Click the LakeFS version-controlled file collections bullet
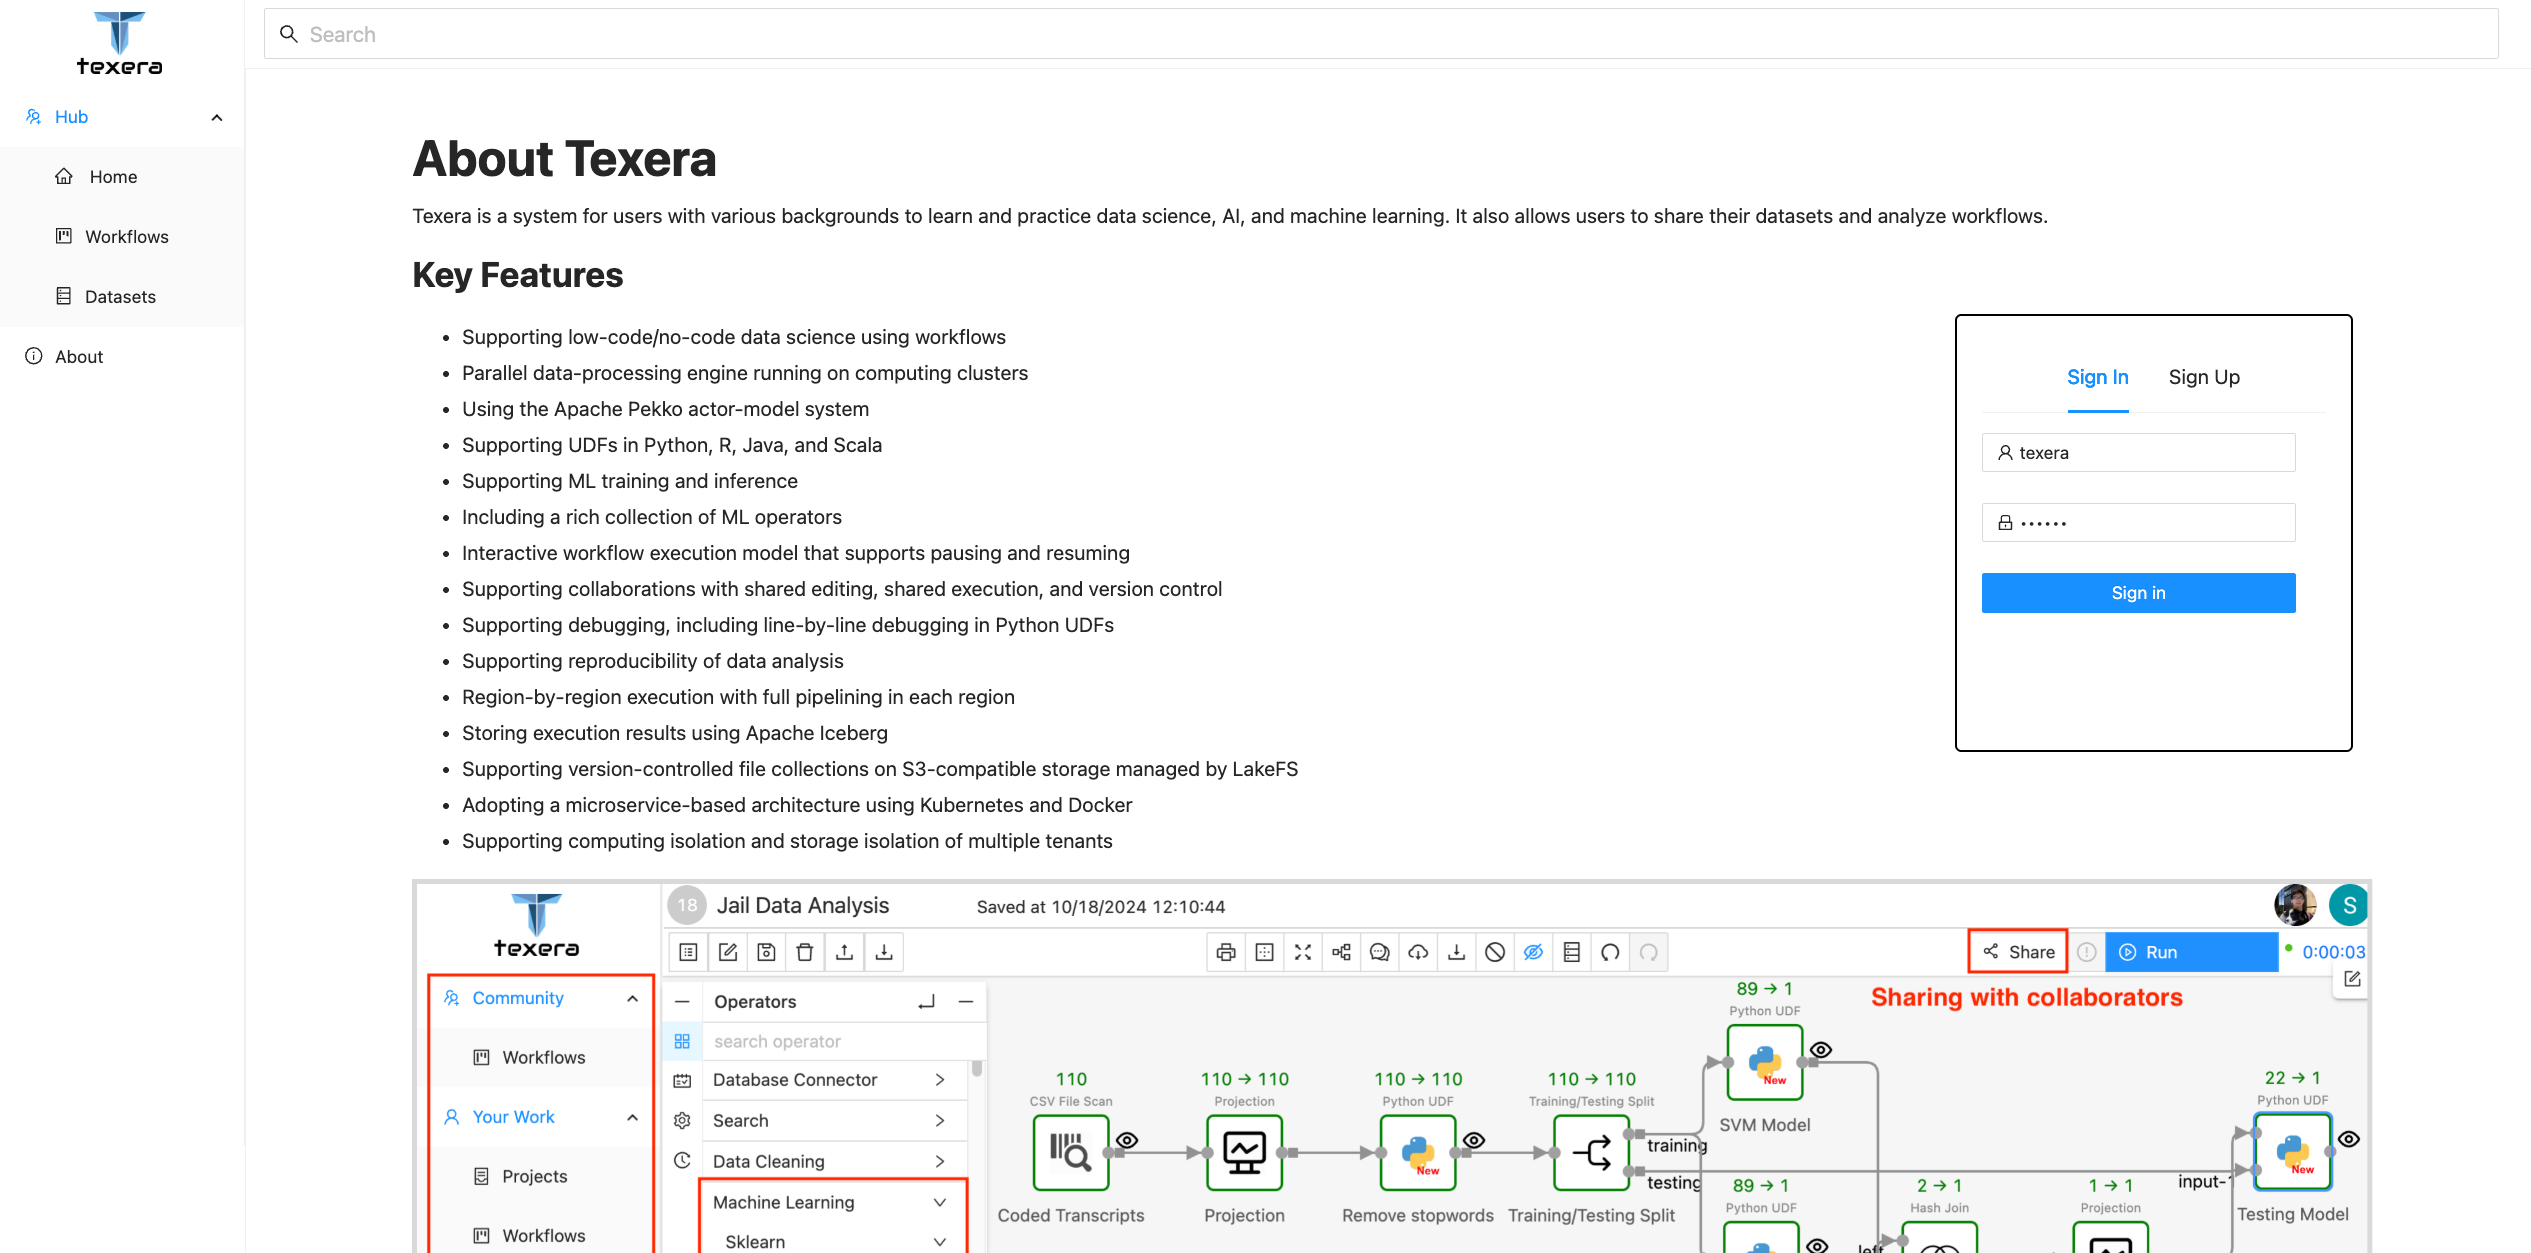This screenshot has height=1253, width=2531. pyautogui.click(x=879, y=769)
